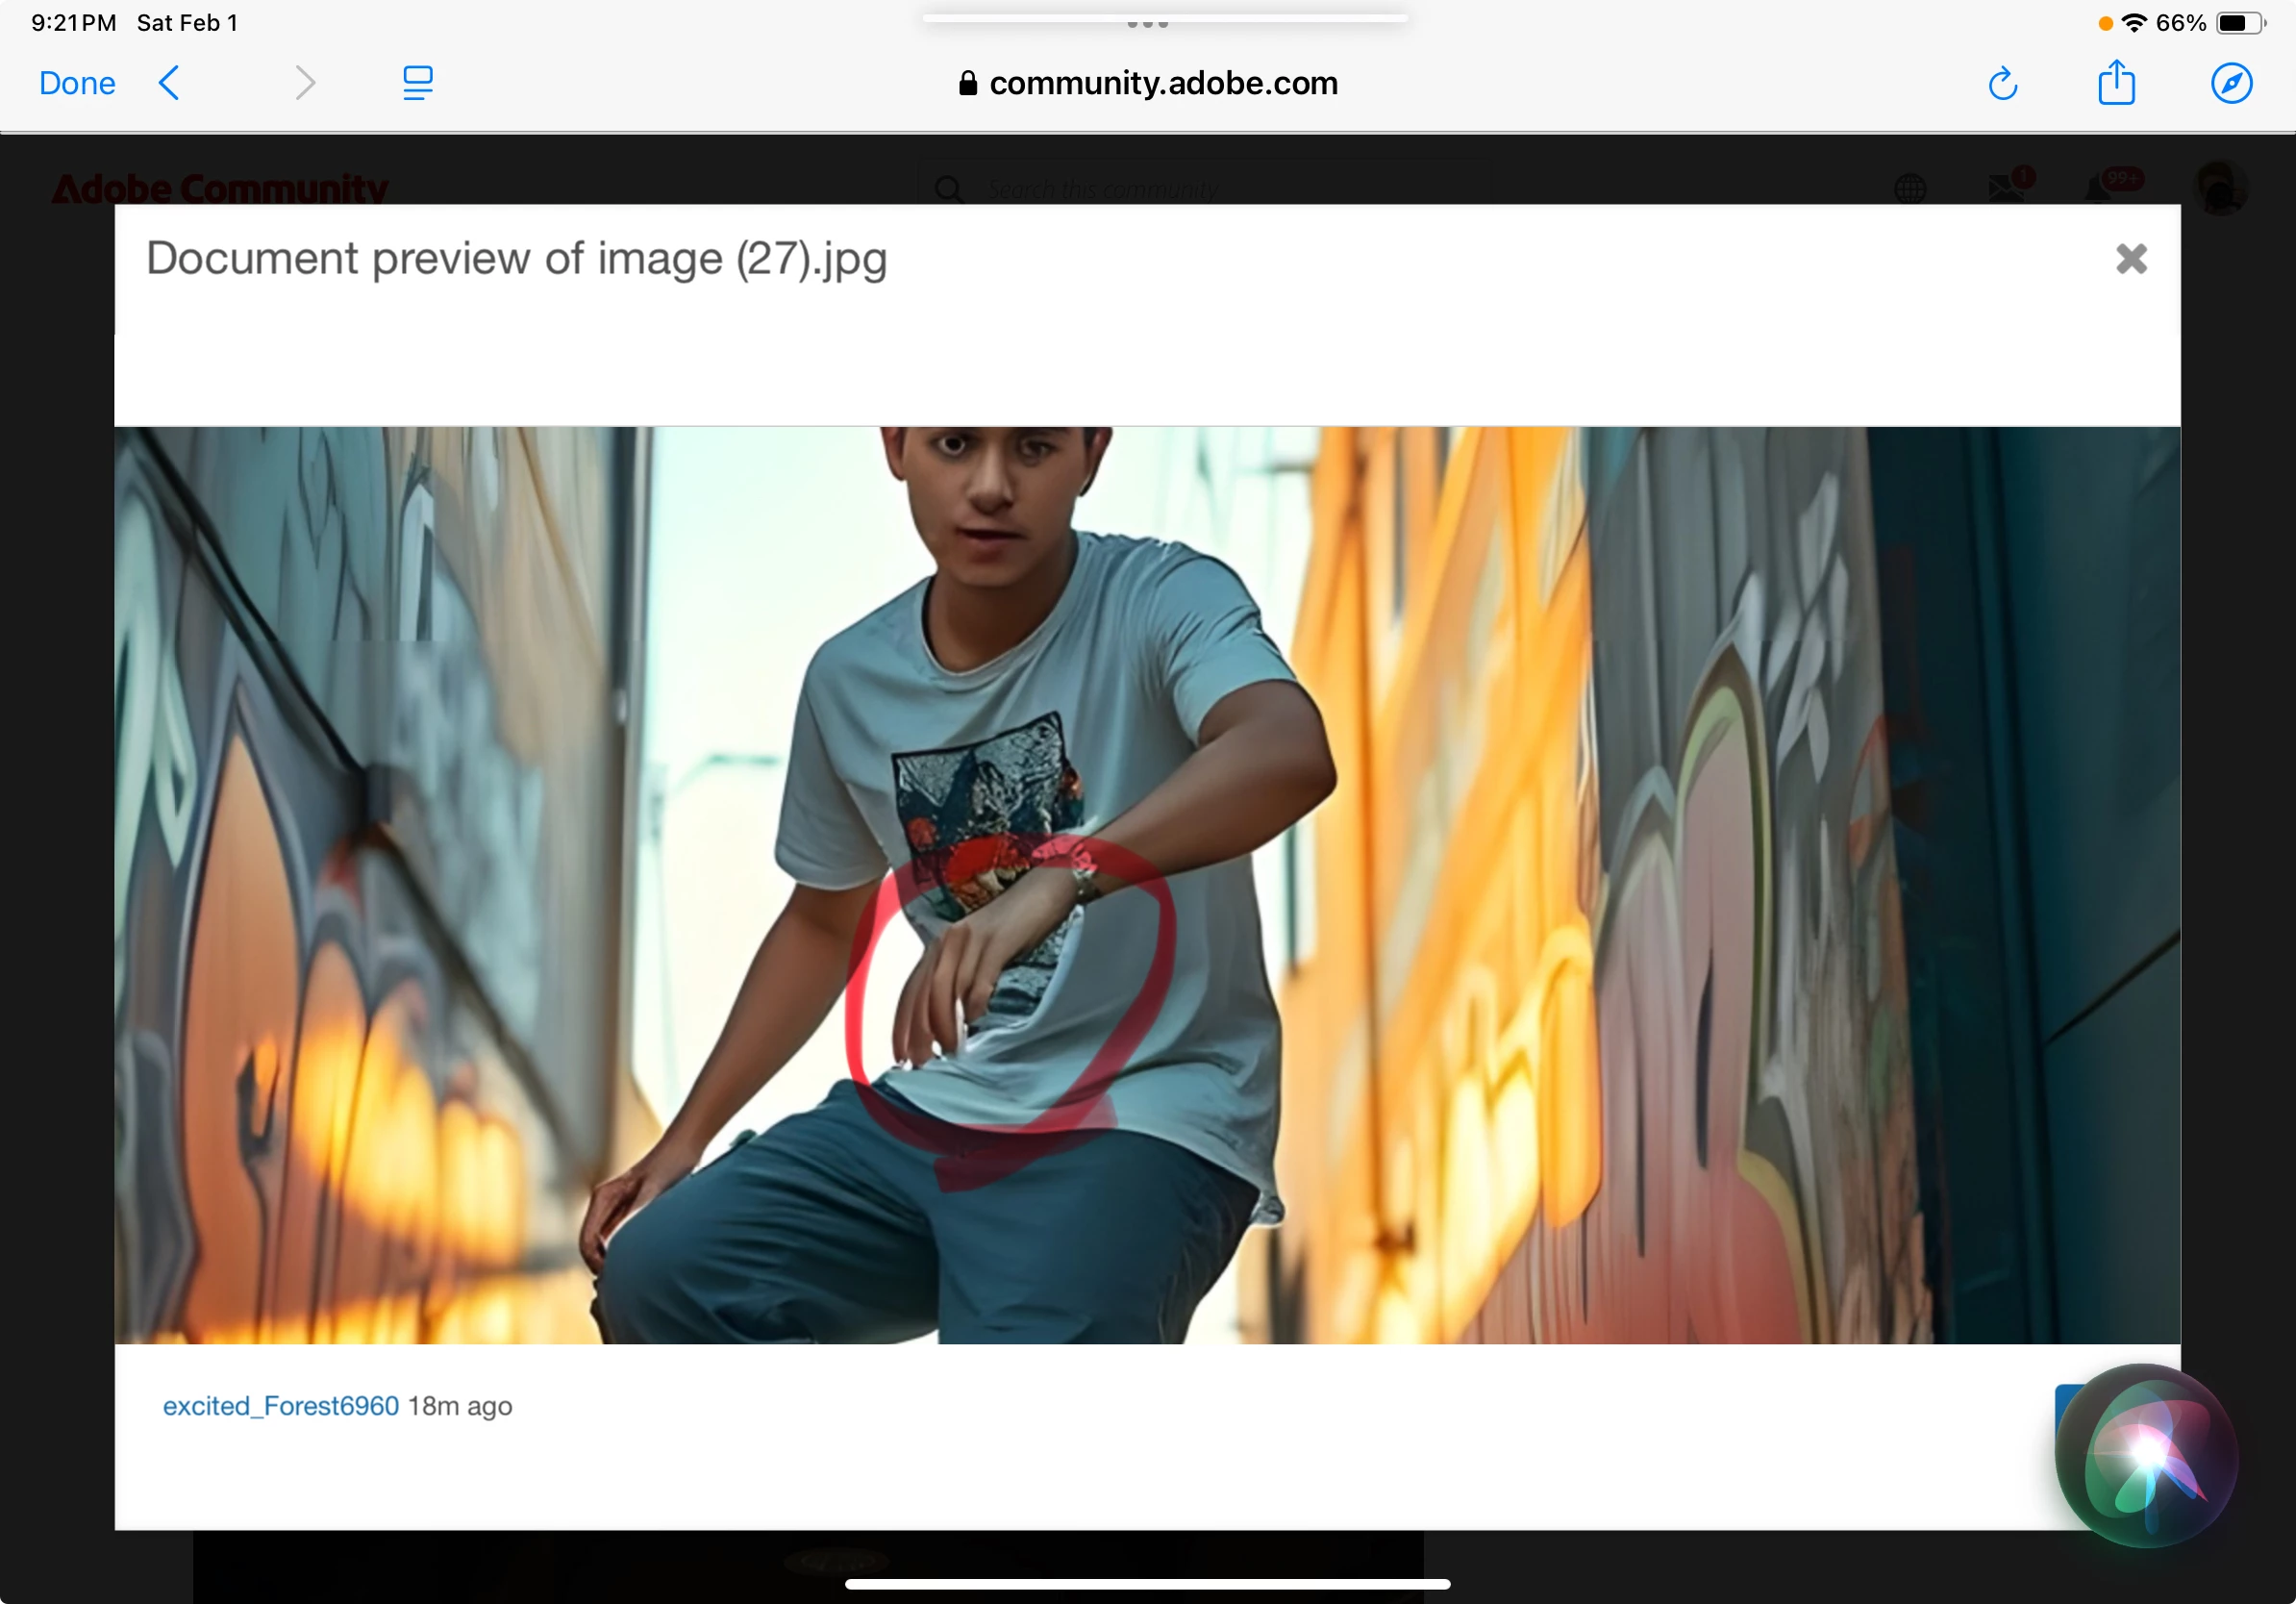The height and width of the screenshot is (1604, 2296).
Task: Go back with the left chevron
Action: [x=170, y=83]
